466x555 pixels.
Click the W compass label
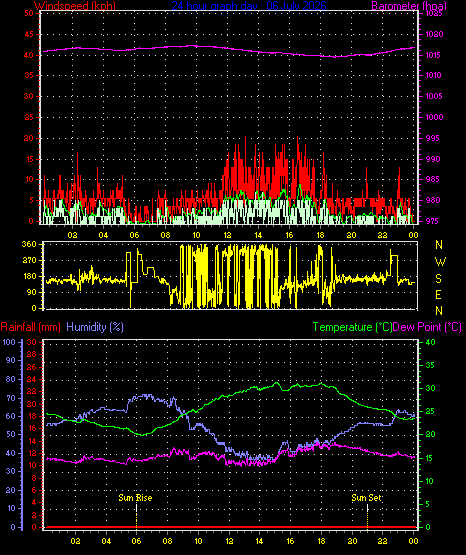tap(440, 262)
